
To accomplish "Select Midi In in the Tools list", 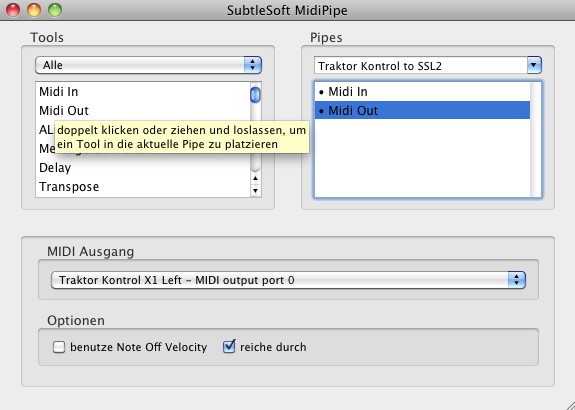I will click(143, 91).
